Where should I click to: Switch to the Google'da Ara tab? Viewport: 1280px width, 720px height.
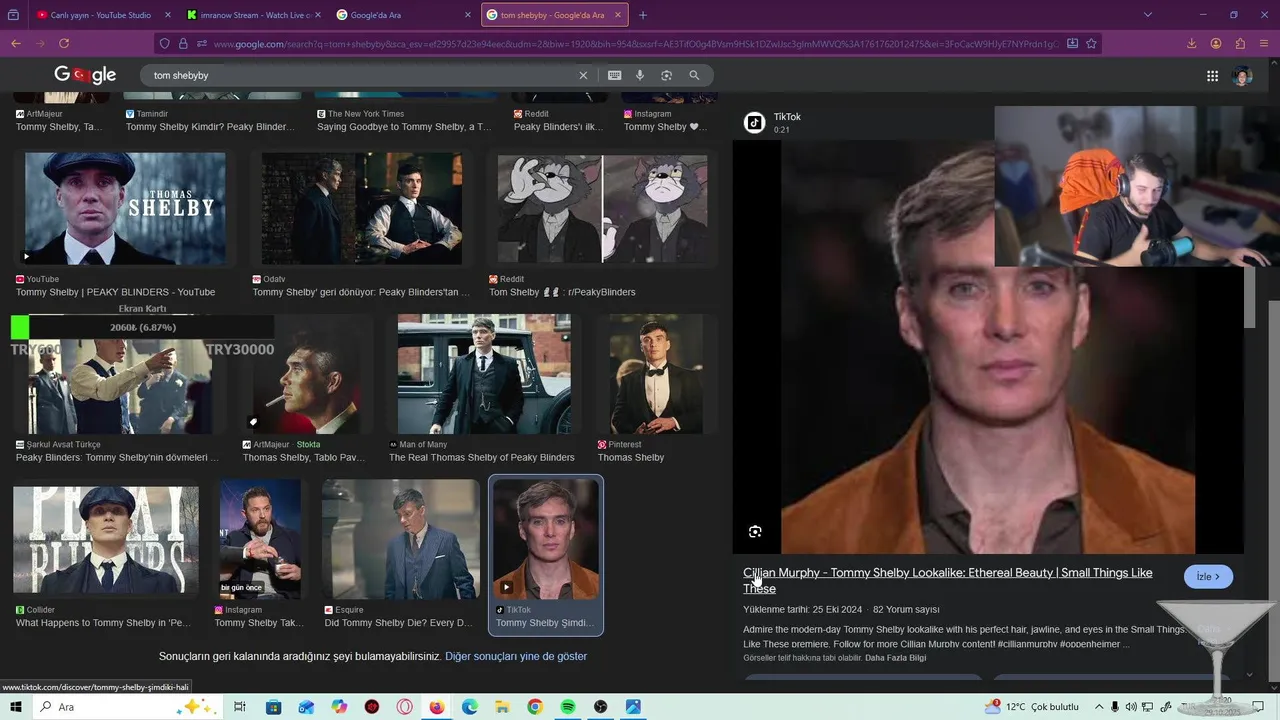pos(404,15)
